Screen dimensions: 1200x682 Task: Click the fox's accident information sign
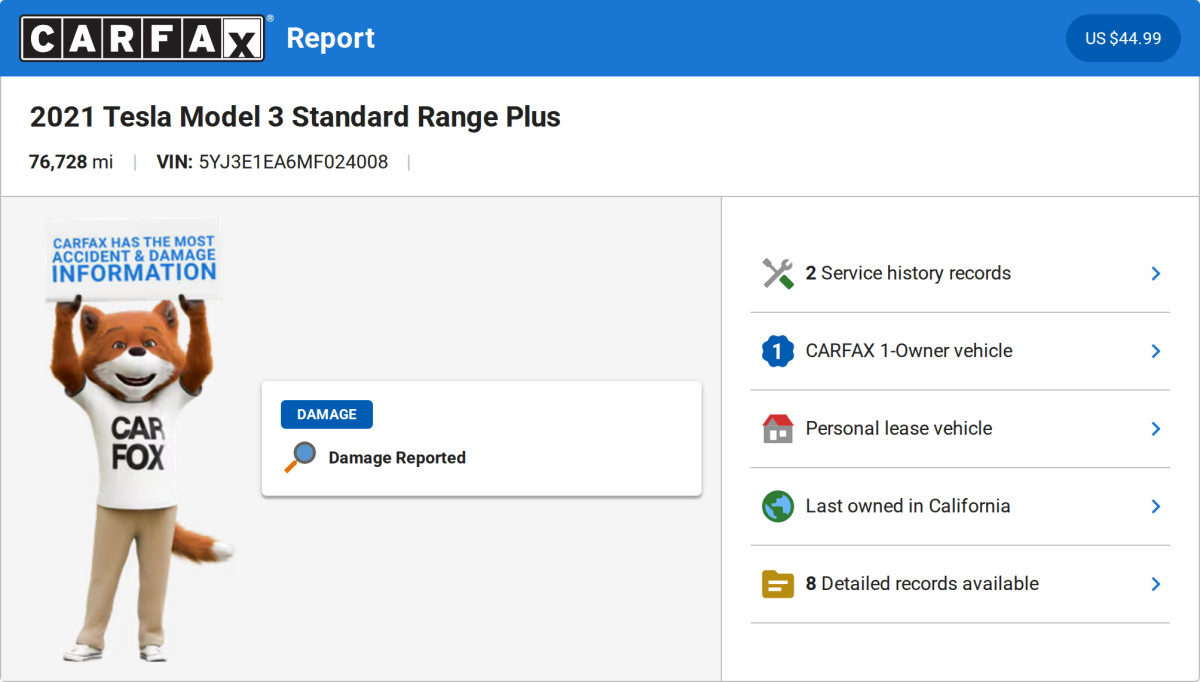point(133,258)
